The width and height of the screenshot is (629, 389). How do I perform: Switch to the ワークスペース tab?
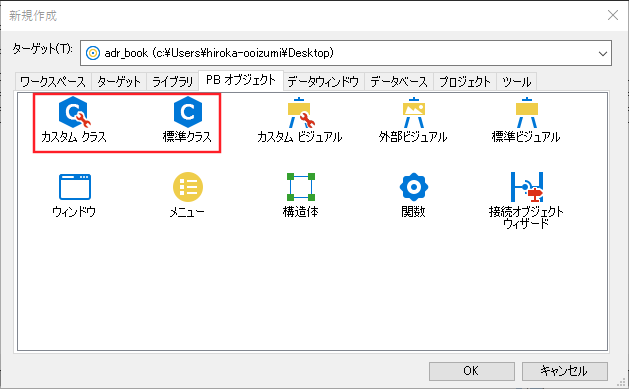tap(53, 82)
